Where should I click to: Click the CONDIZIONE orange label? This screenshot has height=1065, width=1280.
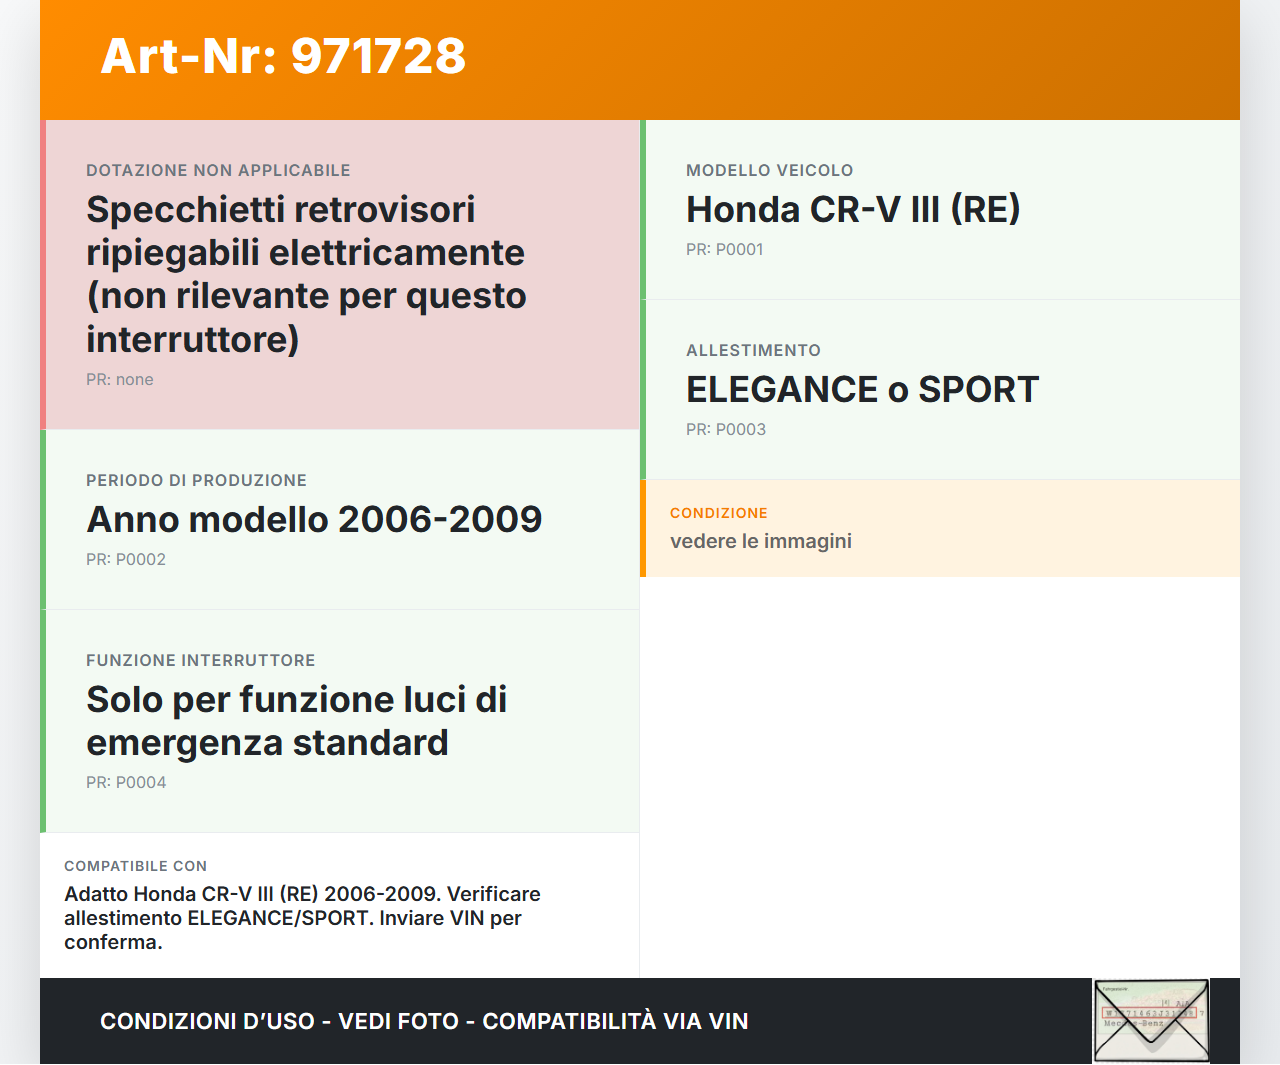pos(718,513)
